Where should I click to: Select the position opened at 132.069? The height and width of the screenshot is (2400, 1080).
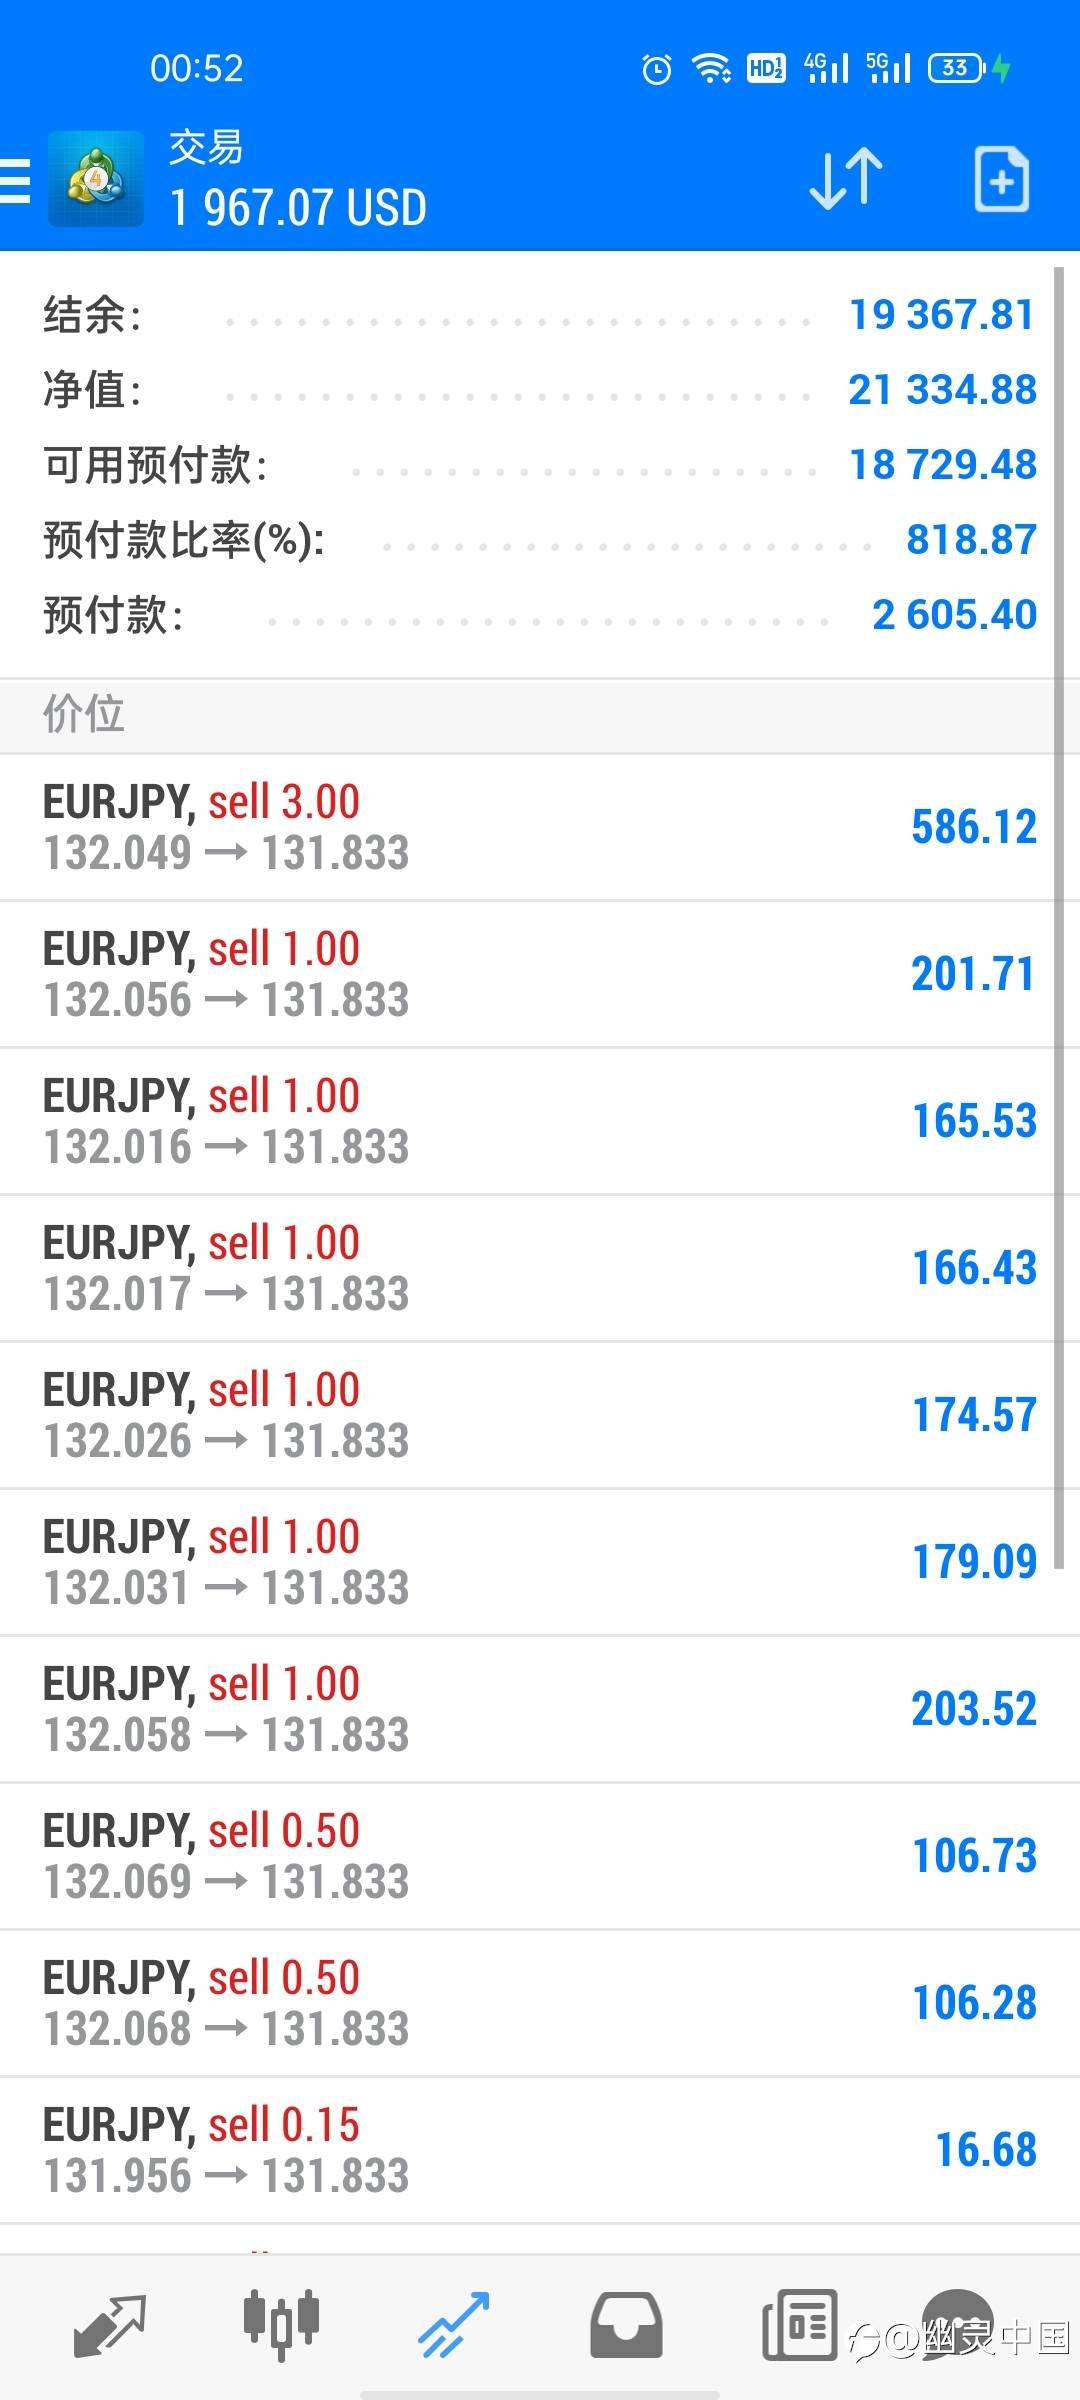(540, 1856)
